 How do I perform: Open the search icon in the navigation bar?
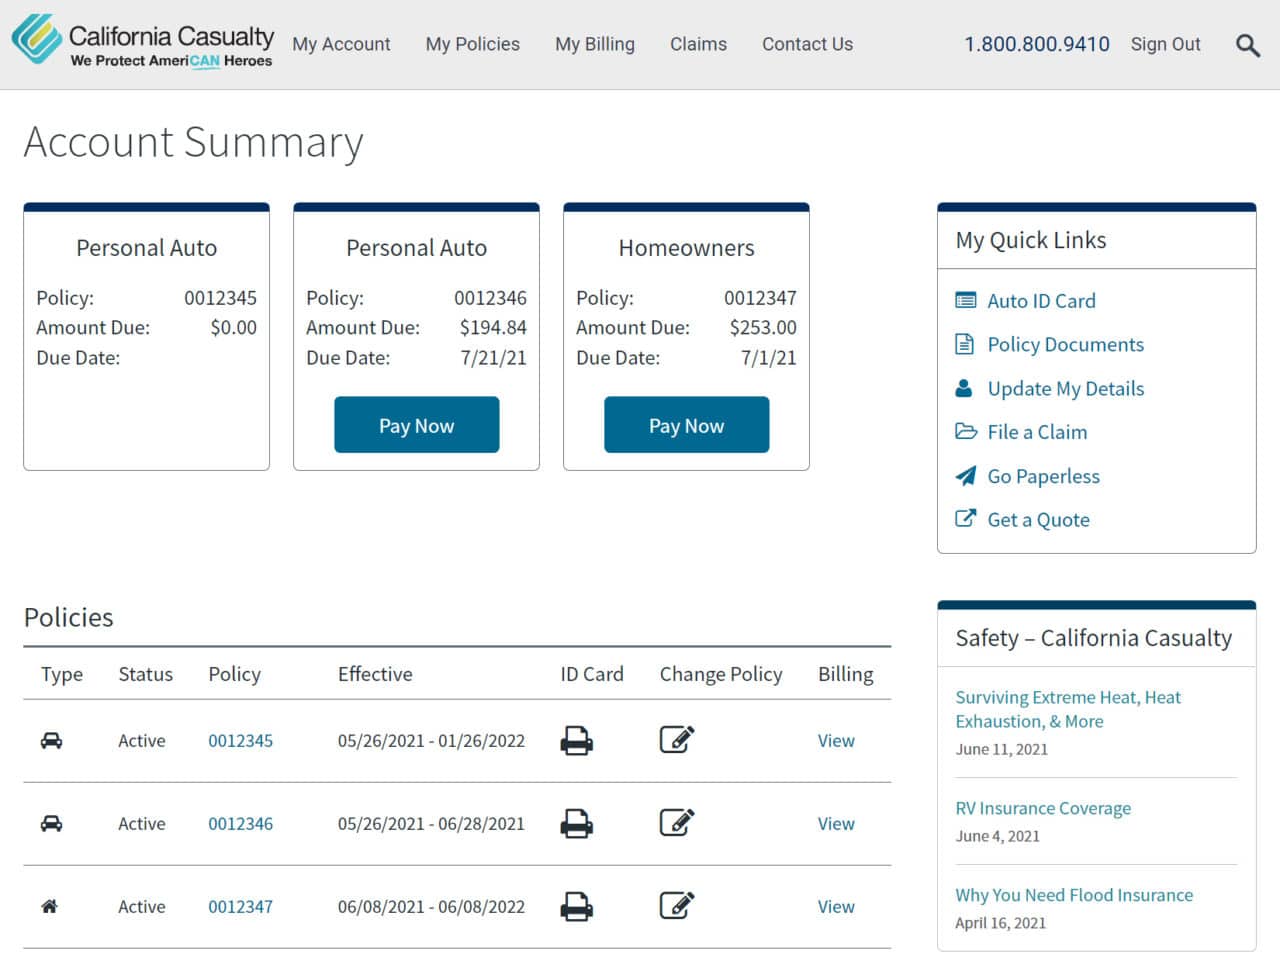tap(1247, 45)
